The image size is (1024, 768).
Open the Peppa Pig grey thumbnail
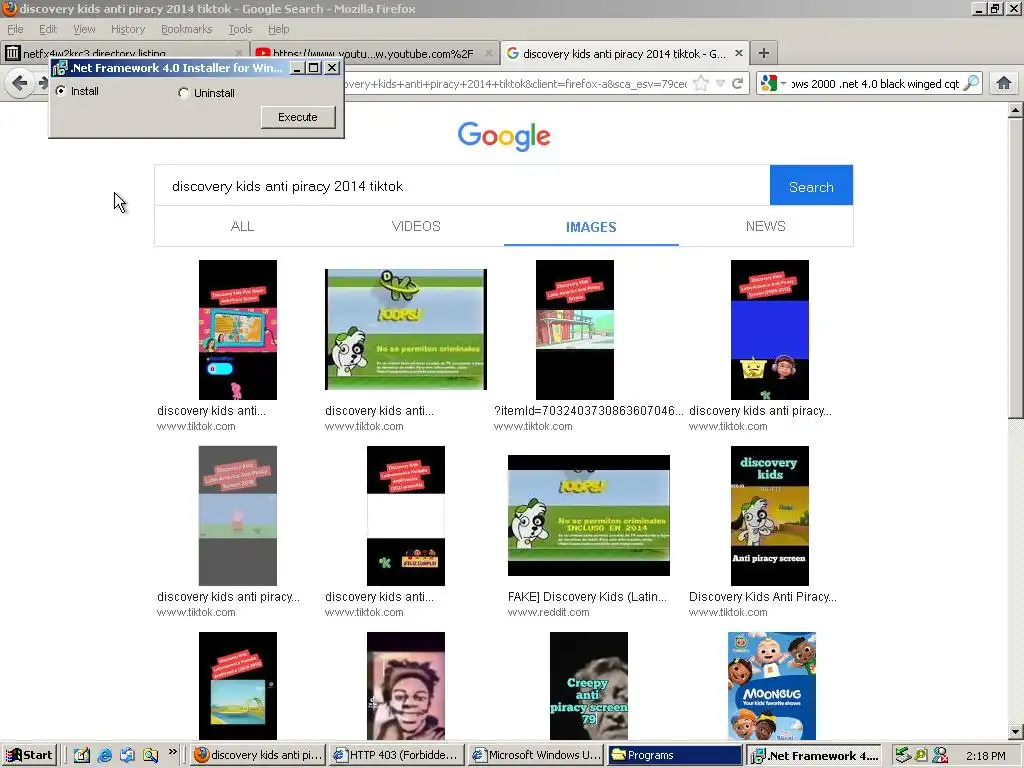238,516
